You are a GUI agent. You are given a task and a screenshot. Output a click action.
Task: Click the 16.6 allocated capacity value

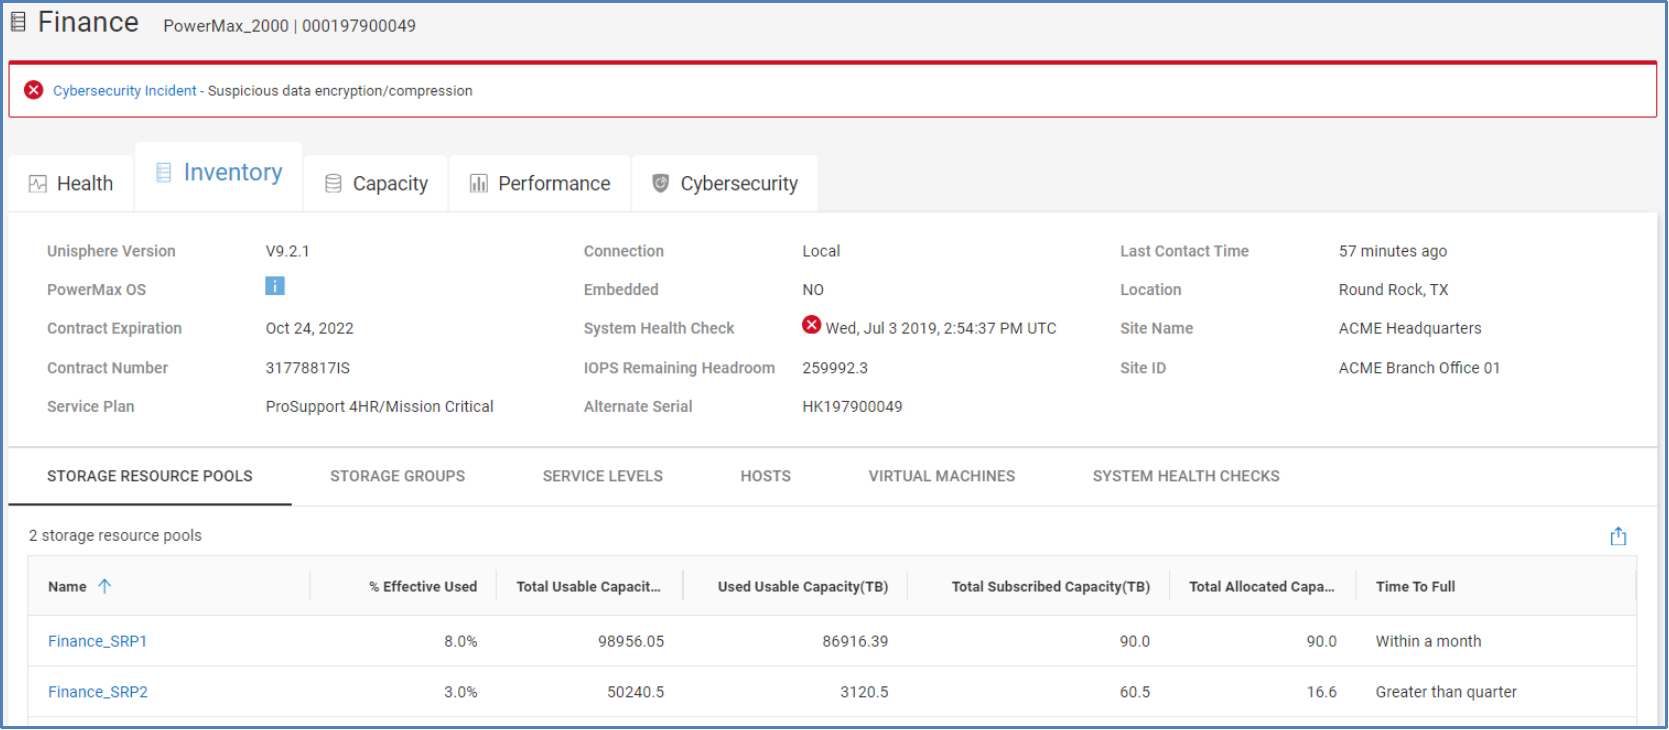(x=1322, y=692)
